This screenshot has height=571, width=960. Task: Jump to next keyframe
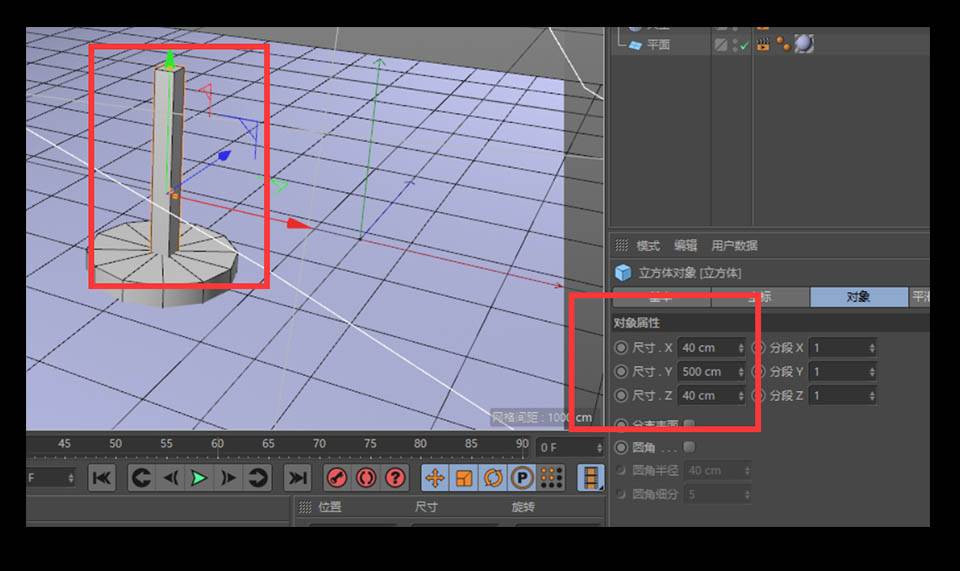pos(257,478)
